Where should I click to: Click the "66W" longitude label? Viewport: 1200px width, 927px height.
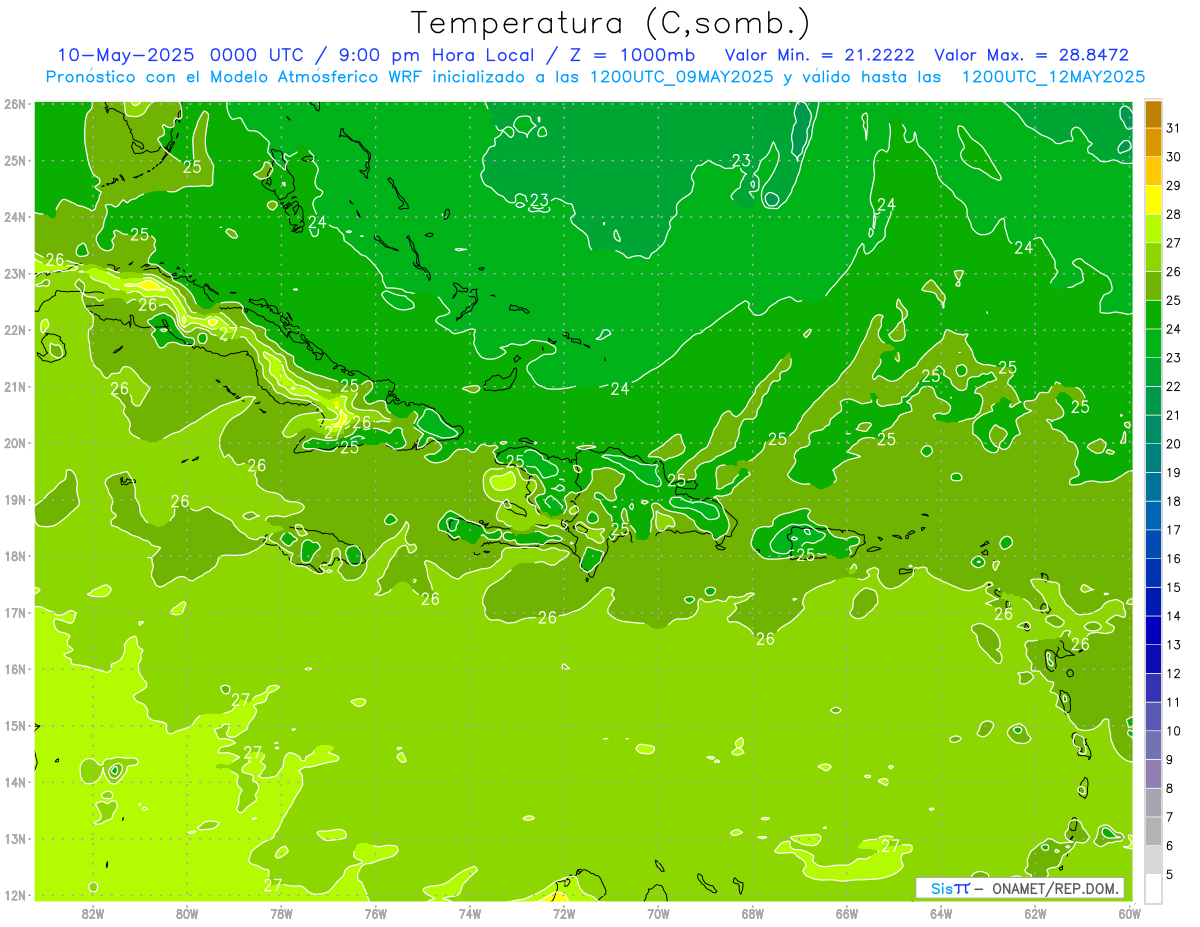[846, 912]
